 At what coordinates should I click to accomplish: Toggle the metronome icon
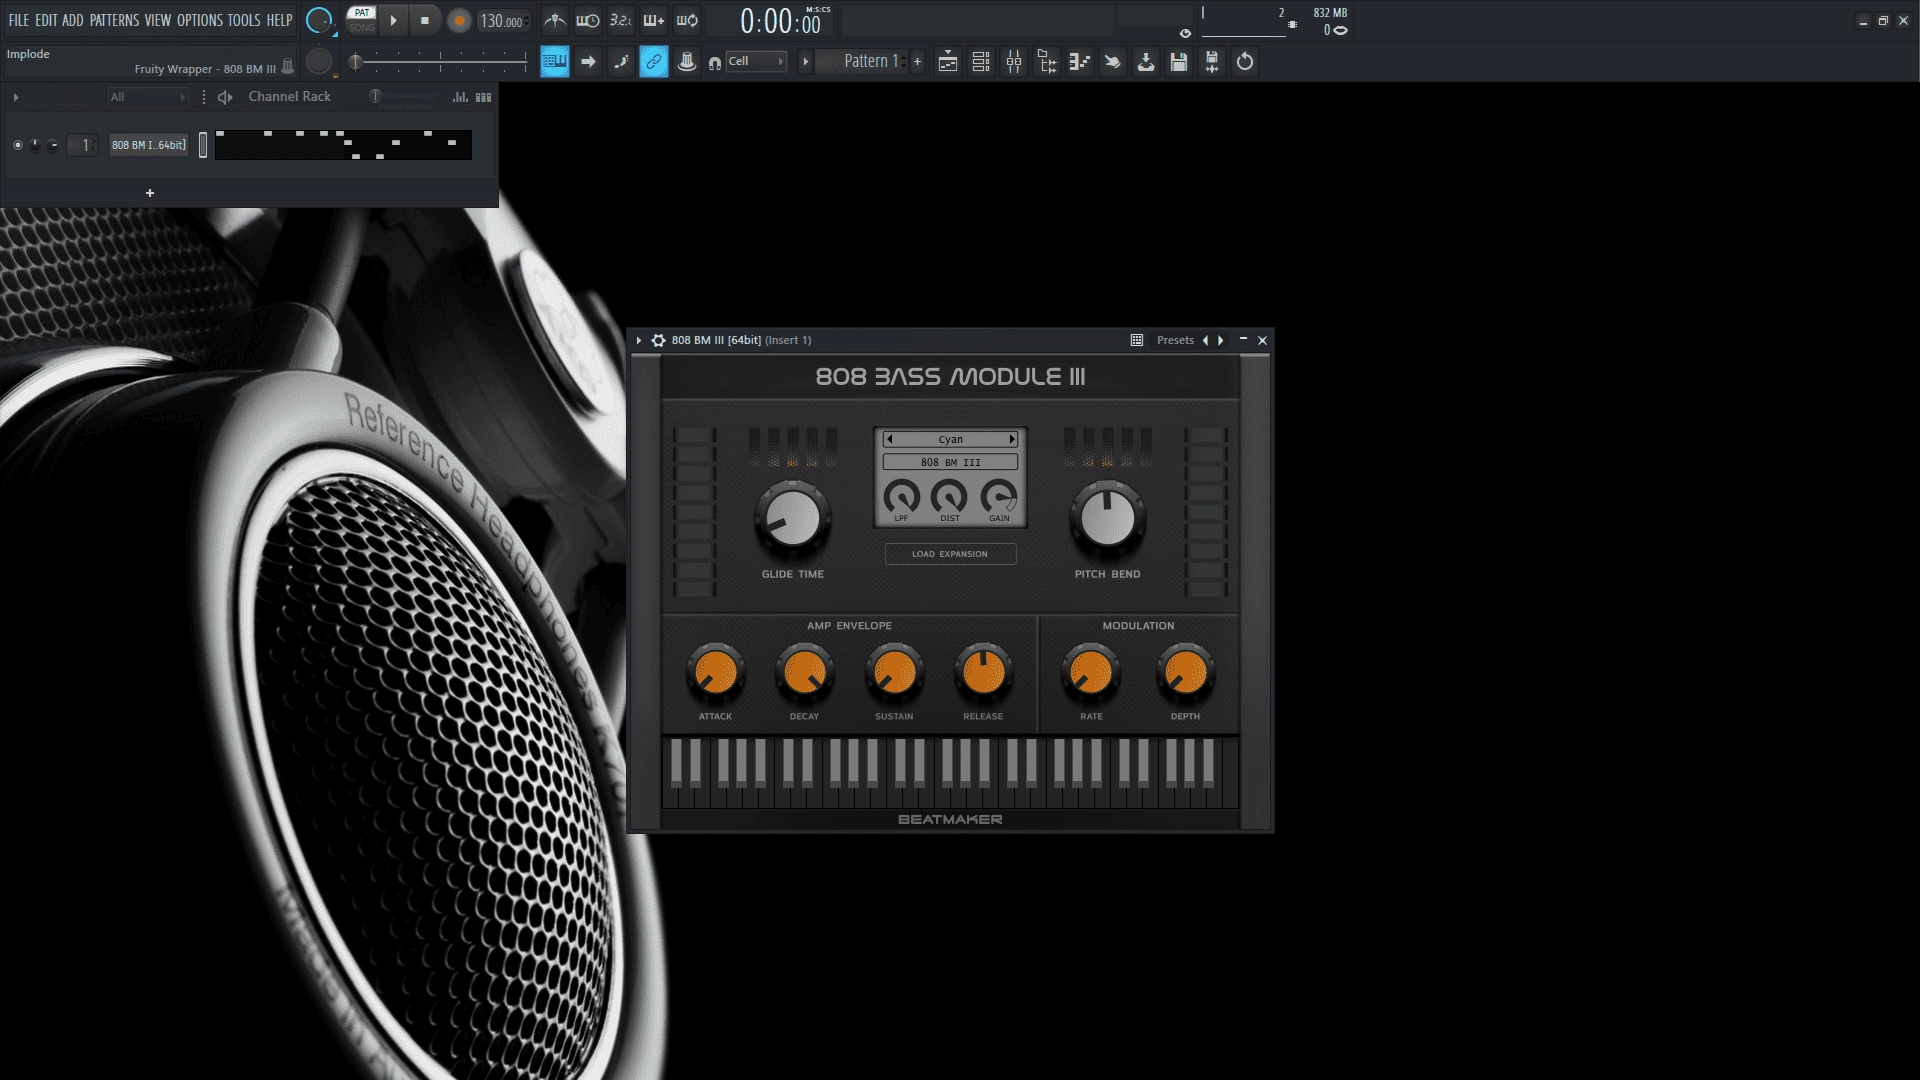click(555, 20)
